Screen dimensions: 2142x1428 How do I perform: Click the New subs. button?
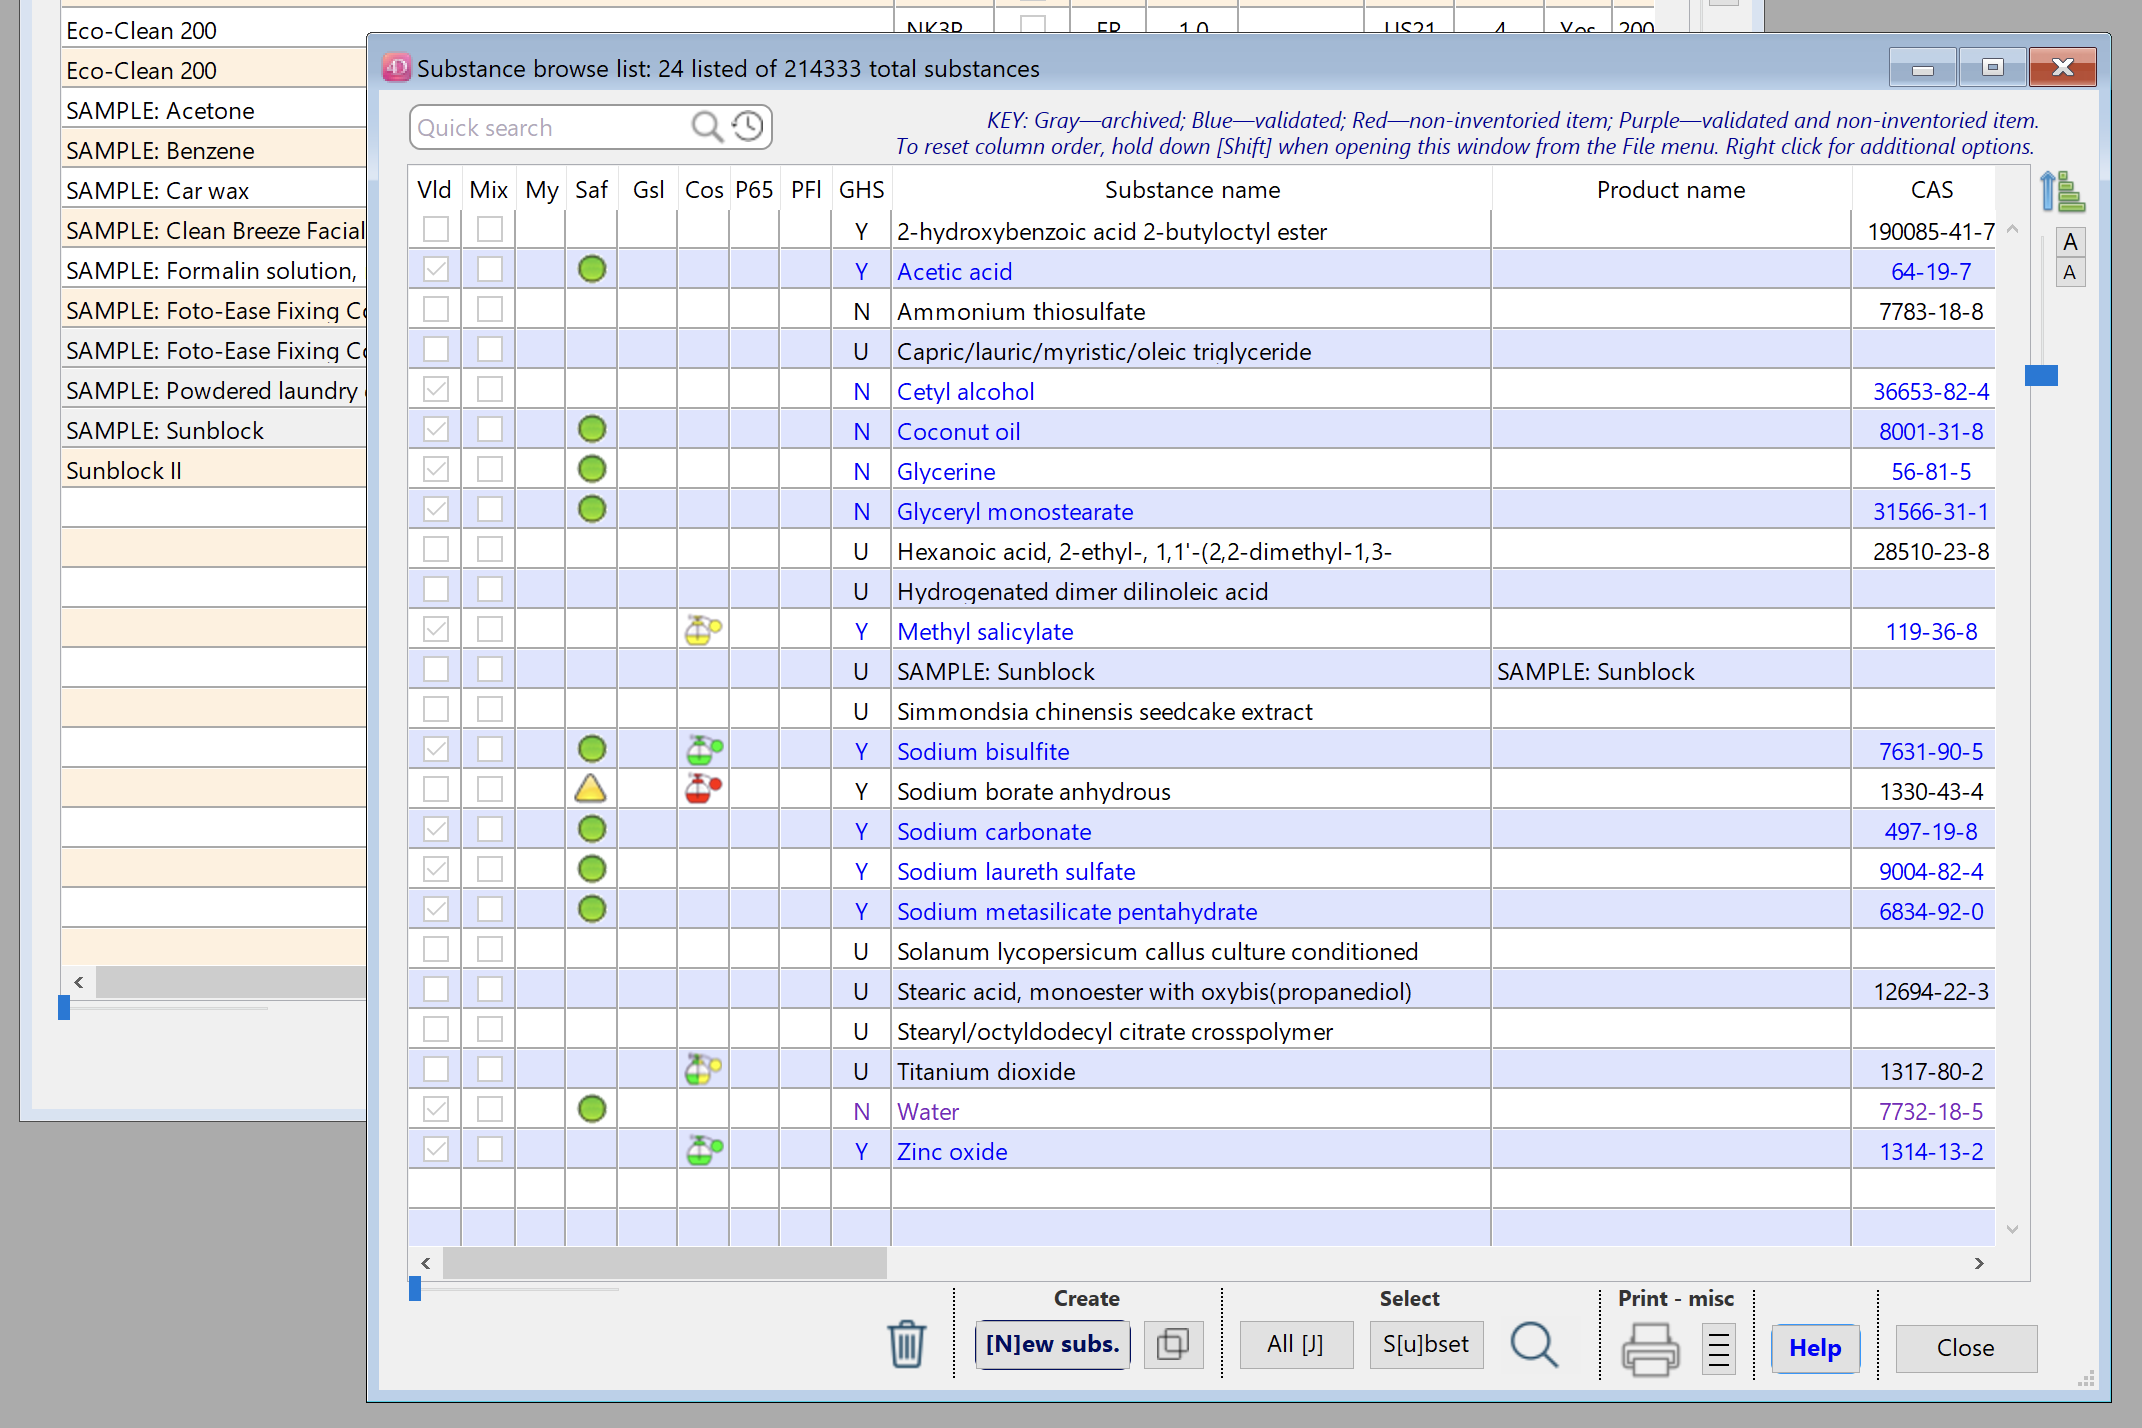coord(1052,1345)
